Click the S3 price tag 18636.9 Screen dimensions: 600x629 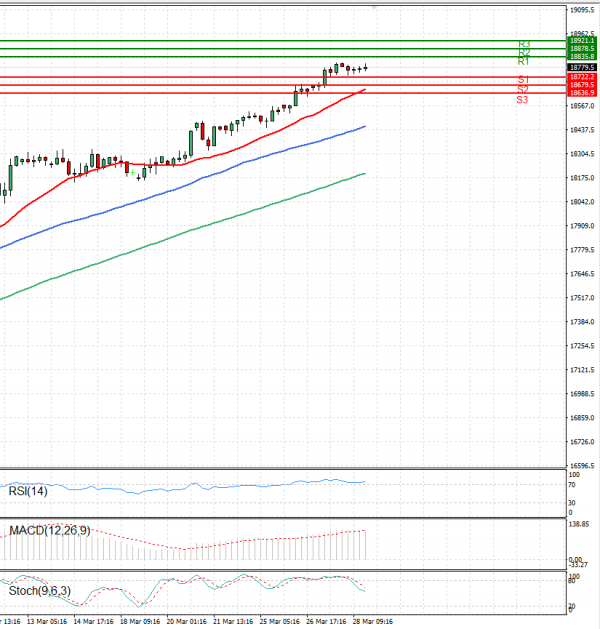pos(582,93)
